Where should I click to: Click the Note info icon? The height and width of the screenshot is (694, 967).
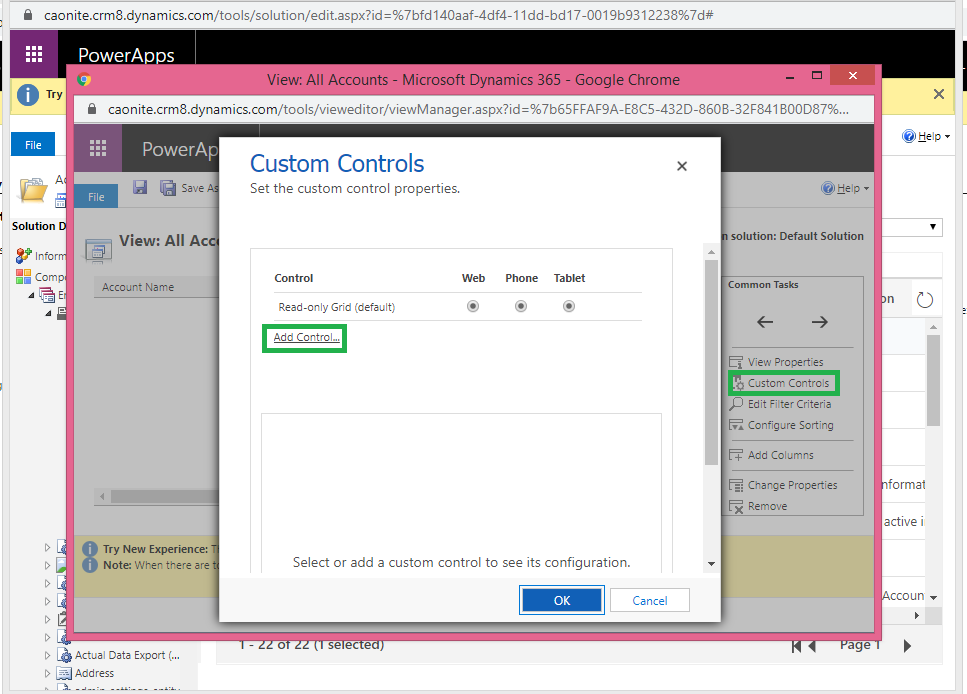90,564
